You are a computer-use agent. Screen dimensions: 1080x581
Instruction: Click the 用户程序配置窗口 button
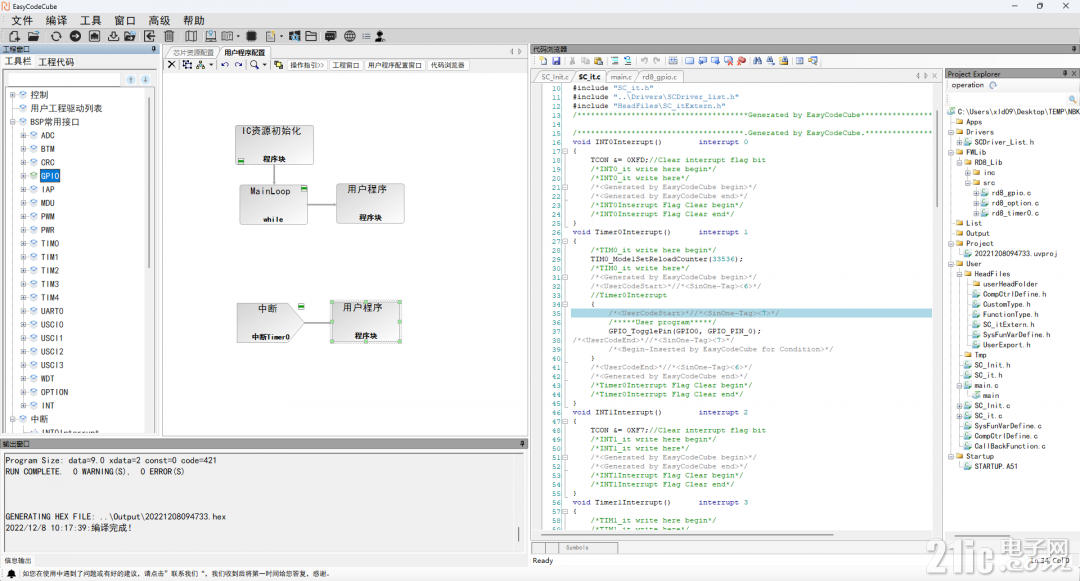(395, 65)
